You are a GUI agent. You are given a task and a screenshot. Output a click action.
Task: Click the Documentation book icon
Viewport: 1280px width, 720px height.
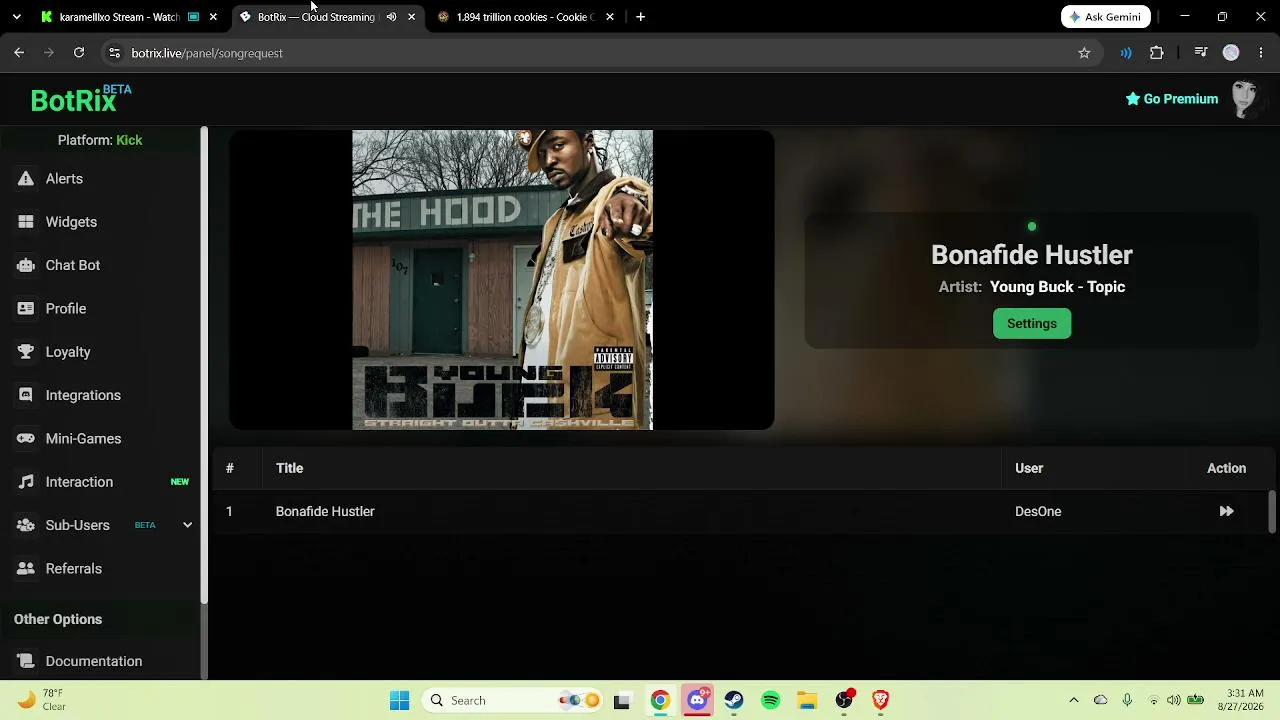coord(26,661)
